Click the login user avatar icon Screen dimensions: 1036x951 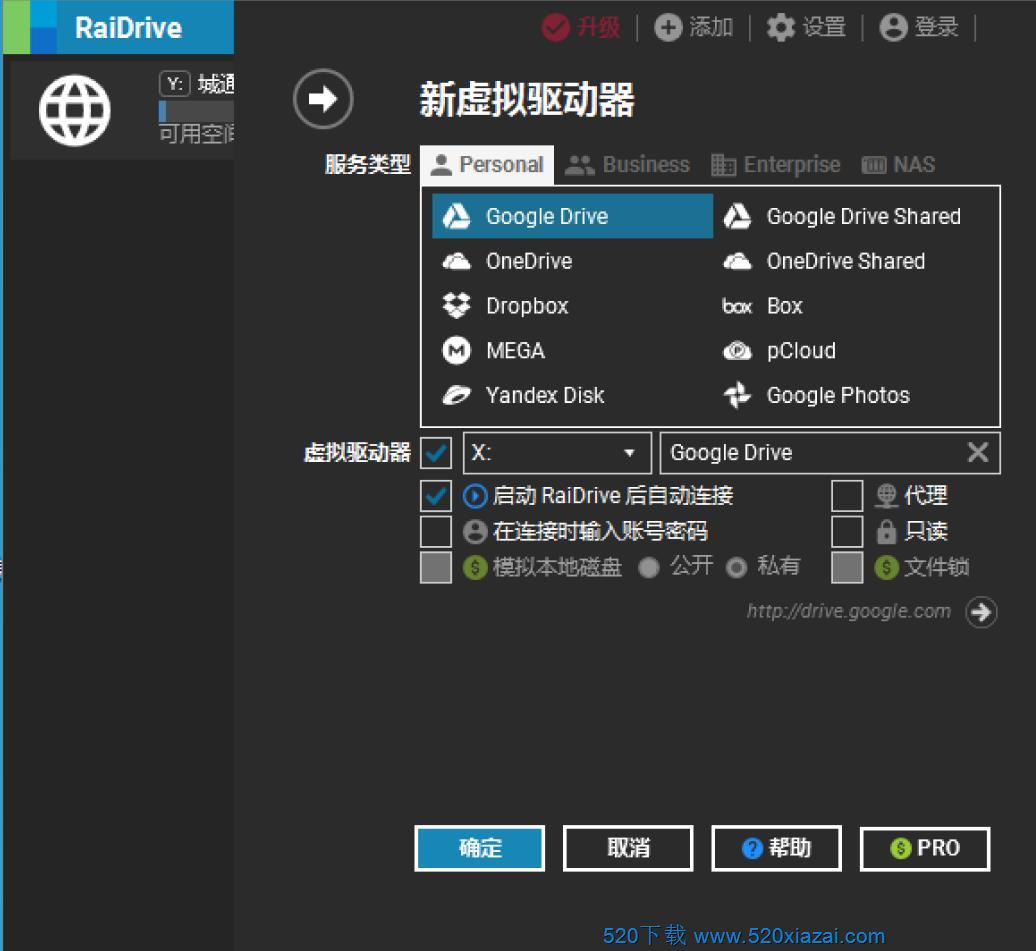click(893, 28)
